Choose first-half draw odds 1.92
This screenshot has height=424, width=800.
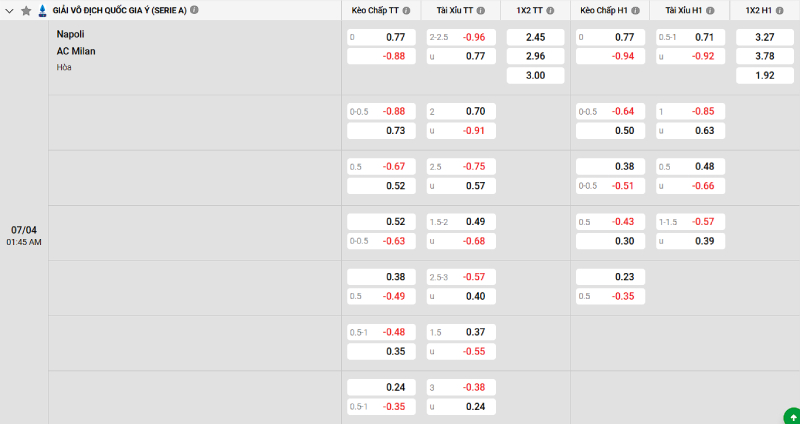coord(762,76)
